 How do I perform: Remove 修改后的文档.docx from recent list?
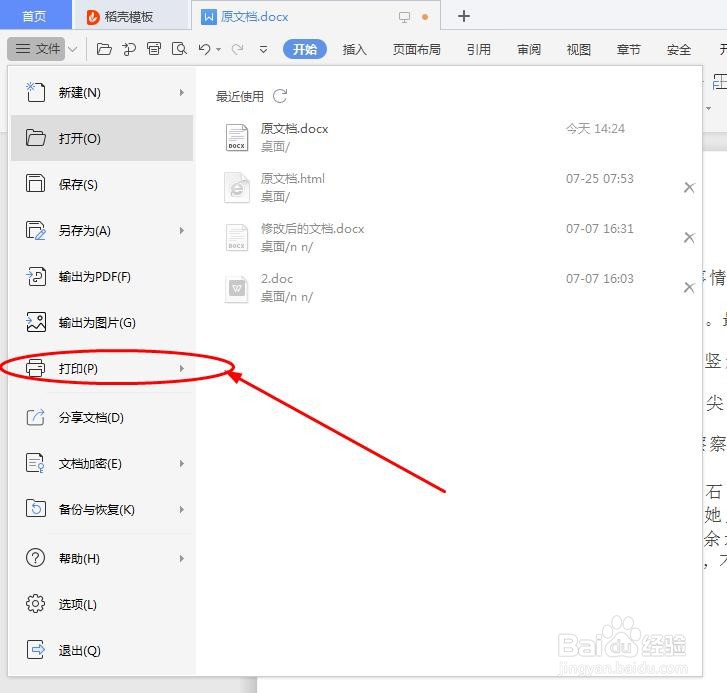point(689,237)
